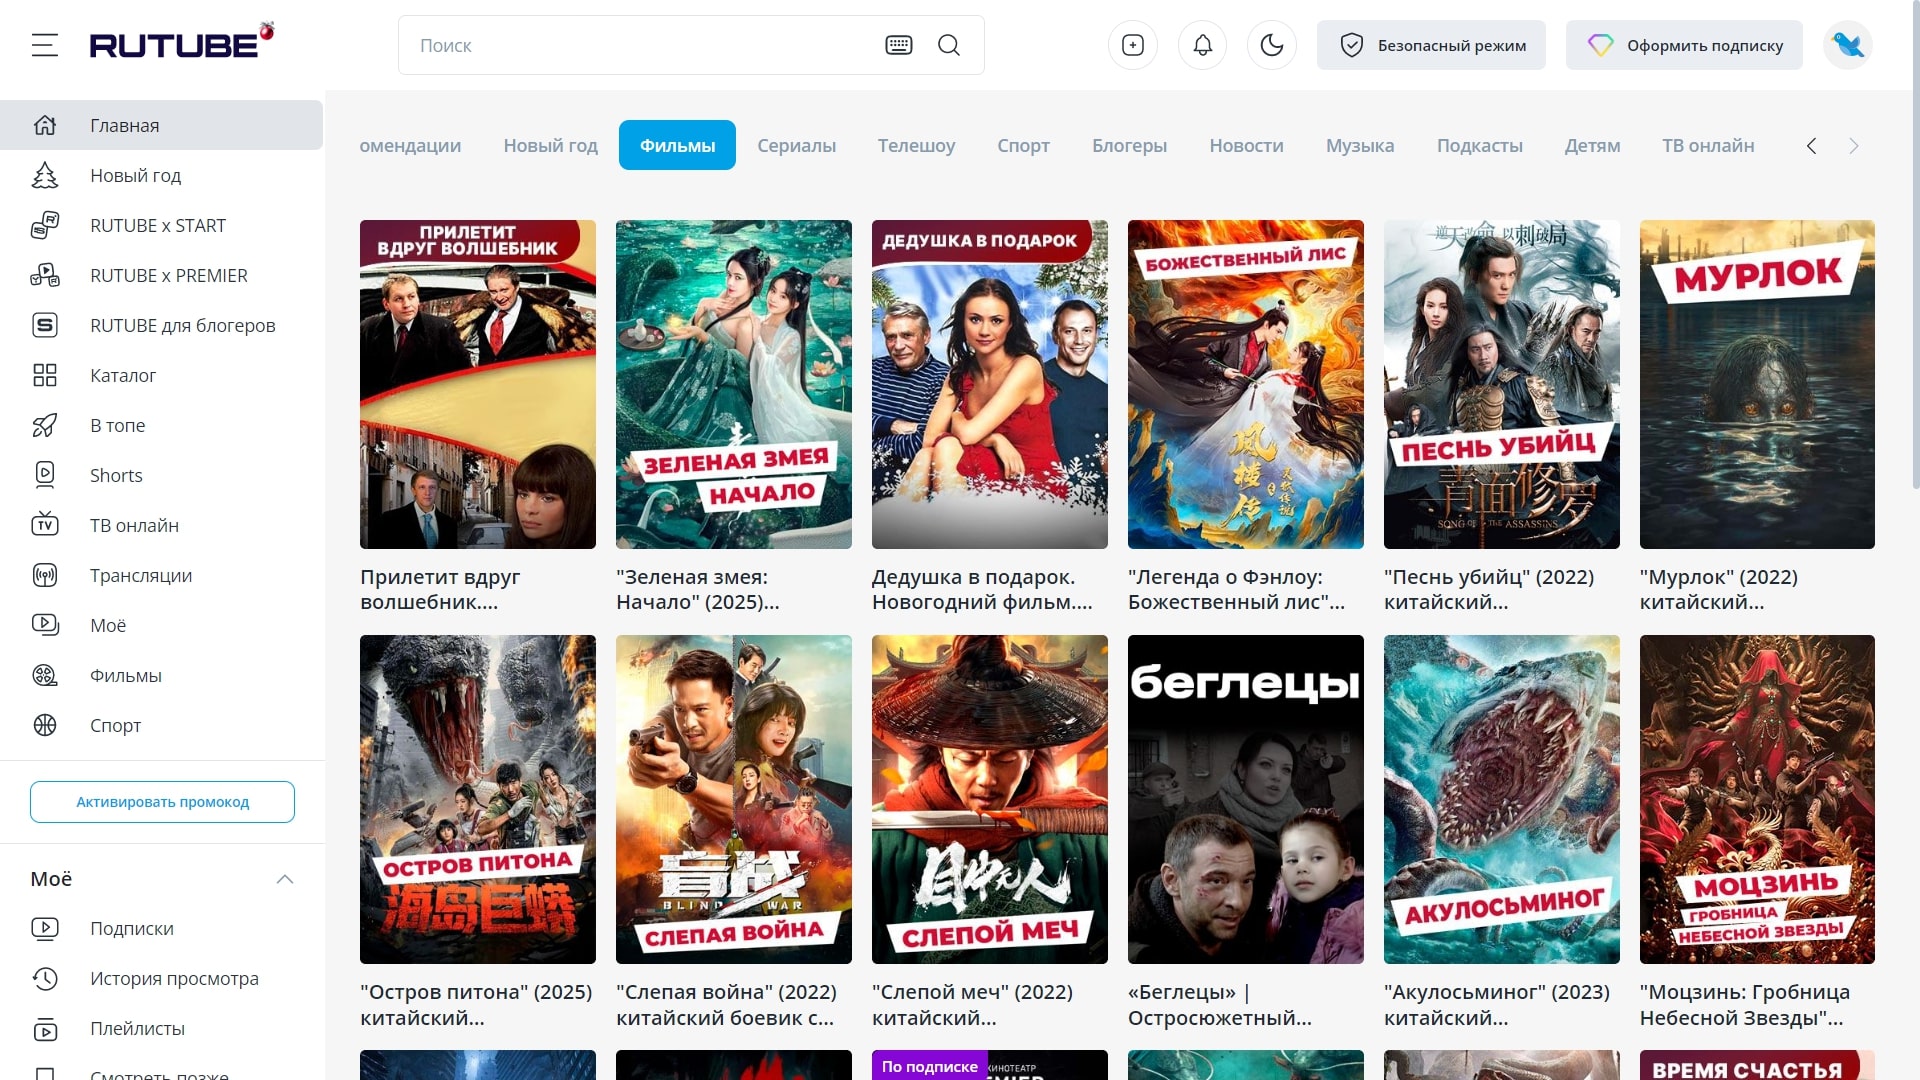Toggle dark theme moon icon
Screen dimensions: 1920x1080
click(x=1271, y=45)
